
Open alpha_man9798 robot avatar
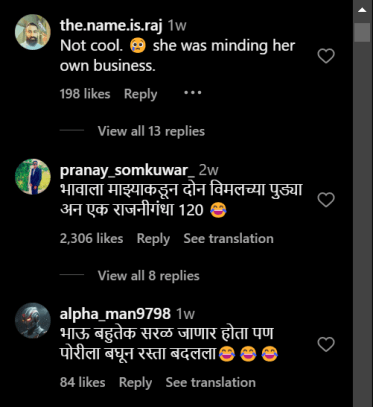33,321
